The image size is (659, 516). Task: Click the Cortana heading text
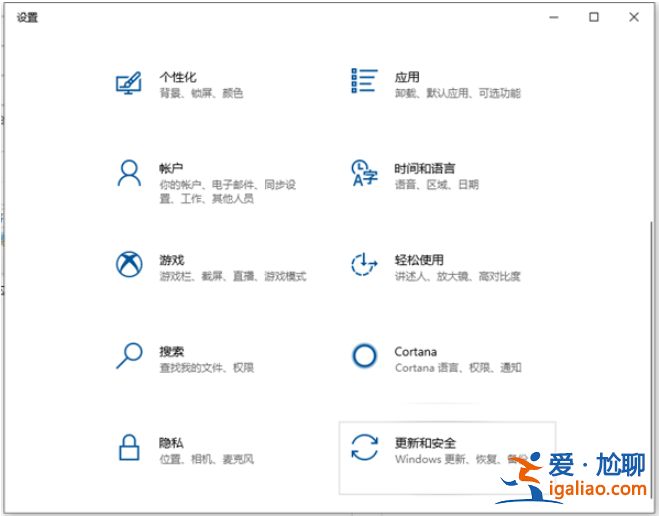(416, 352)
